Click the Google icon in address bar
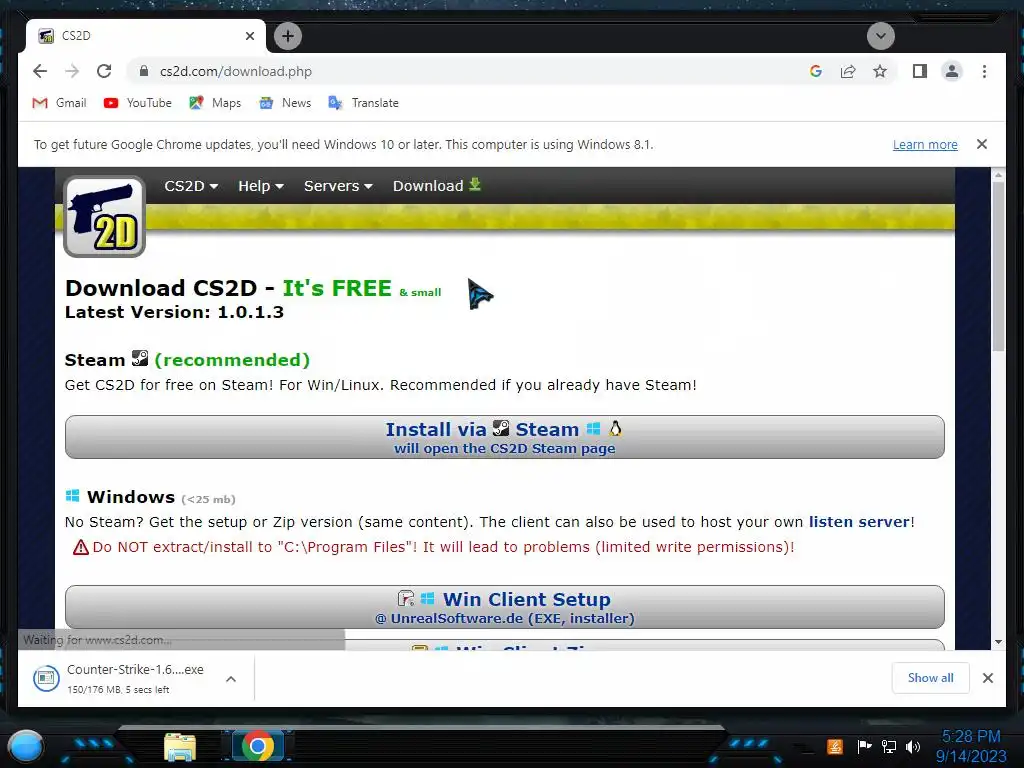This screenshot has width=1024, height=768. click(816, 71)
